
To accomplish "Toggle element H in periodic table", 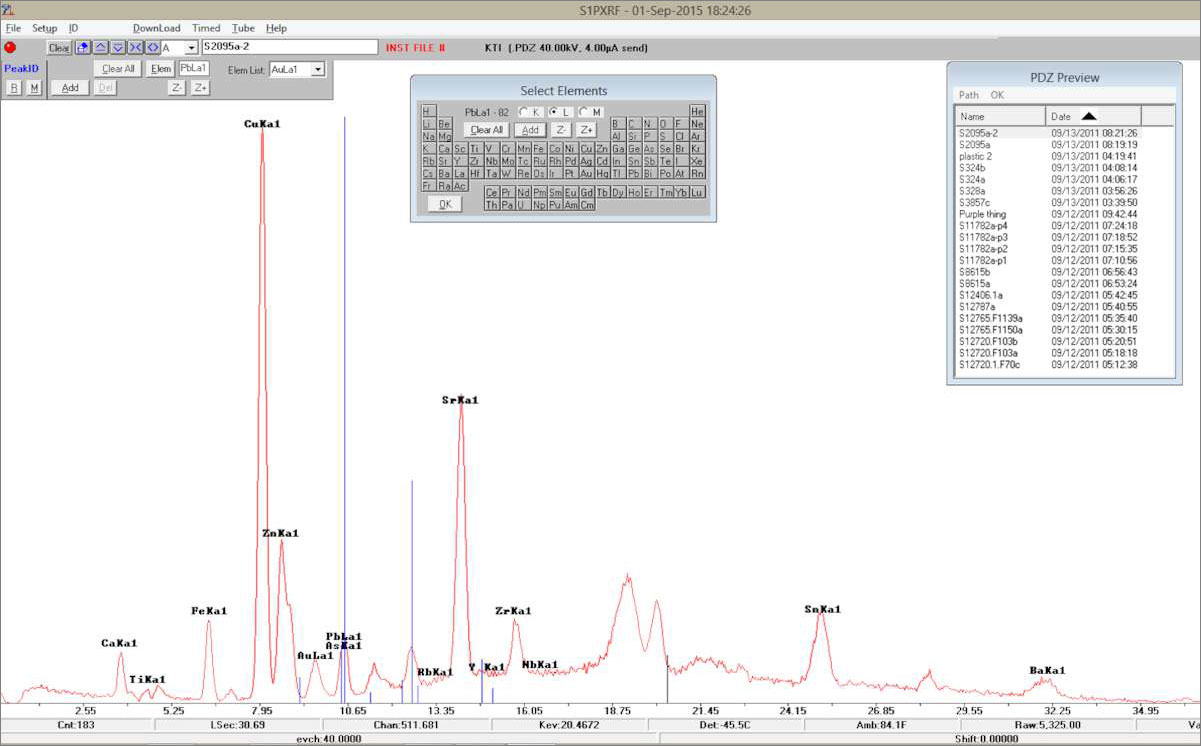I will point(429,111).
